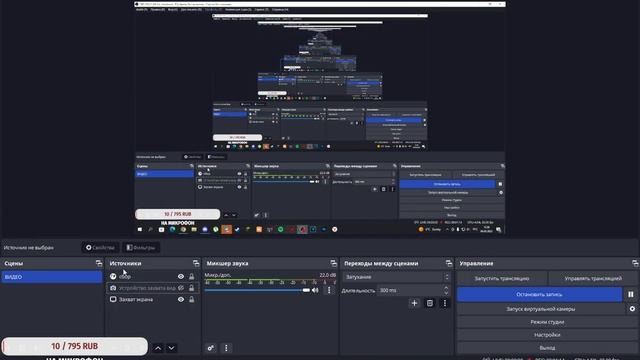The height and width of the screenshot is (360, 640).
Task: Hide the 'сбор' source with its eye
Action: click(x=181, y=276)
